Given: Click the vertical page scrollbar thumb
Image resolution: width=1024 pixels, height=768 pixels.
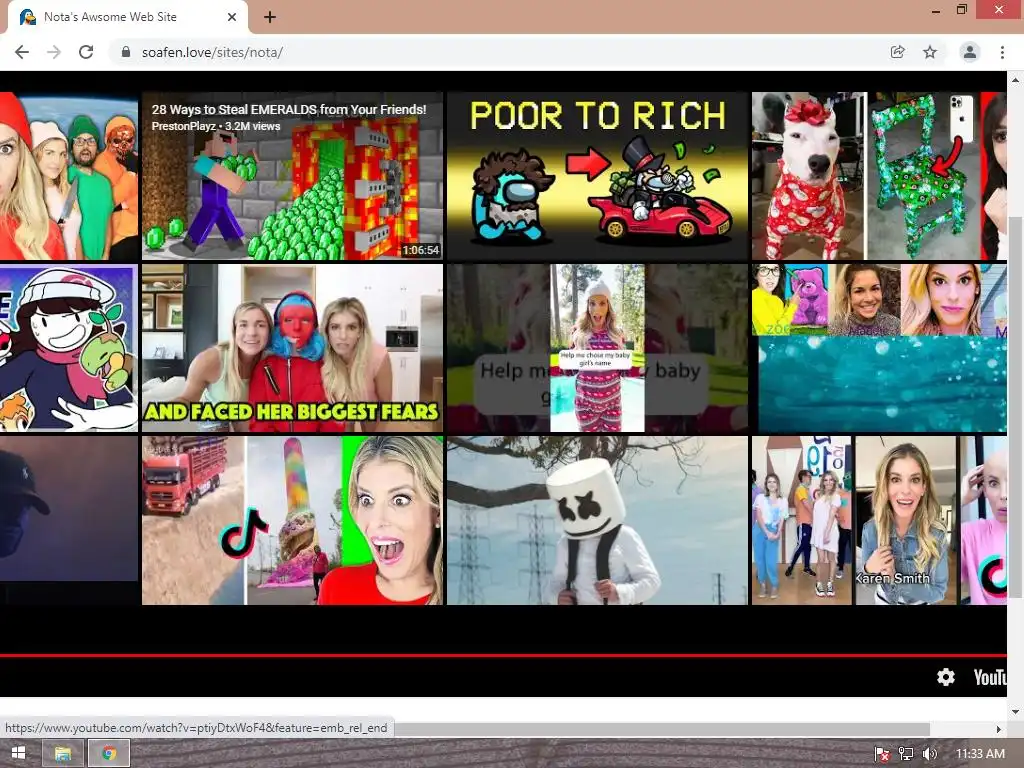Looking at the screenshot, I should pos(1015,406).
